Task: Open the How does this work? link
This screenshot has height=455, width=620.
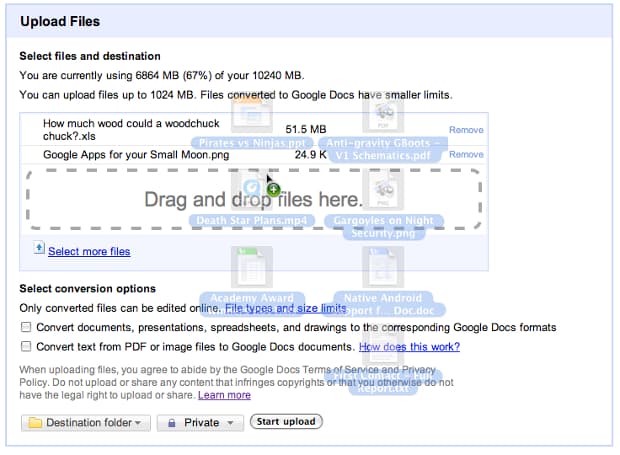Action: pyautogui.click(x=409, y=347)
